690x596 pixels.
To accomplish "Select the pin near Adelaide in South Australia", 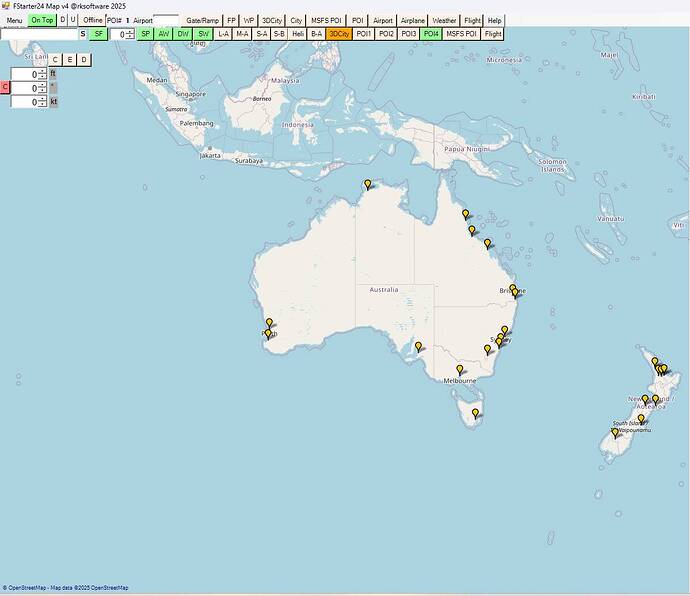I will coord(418,347).
